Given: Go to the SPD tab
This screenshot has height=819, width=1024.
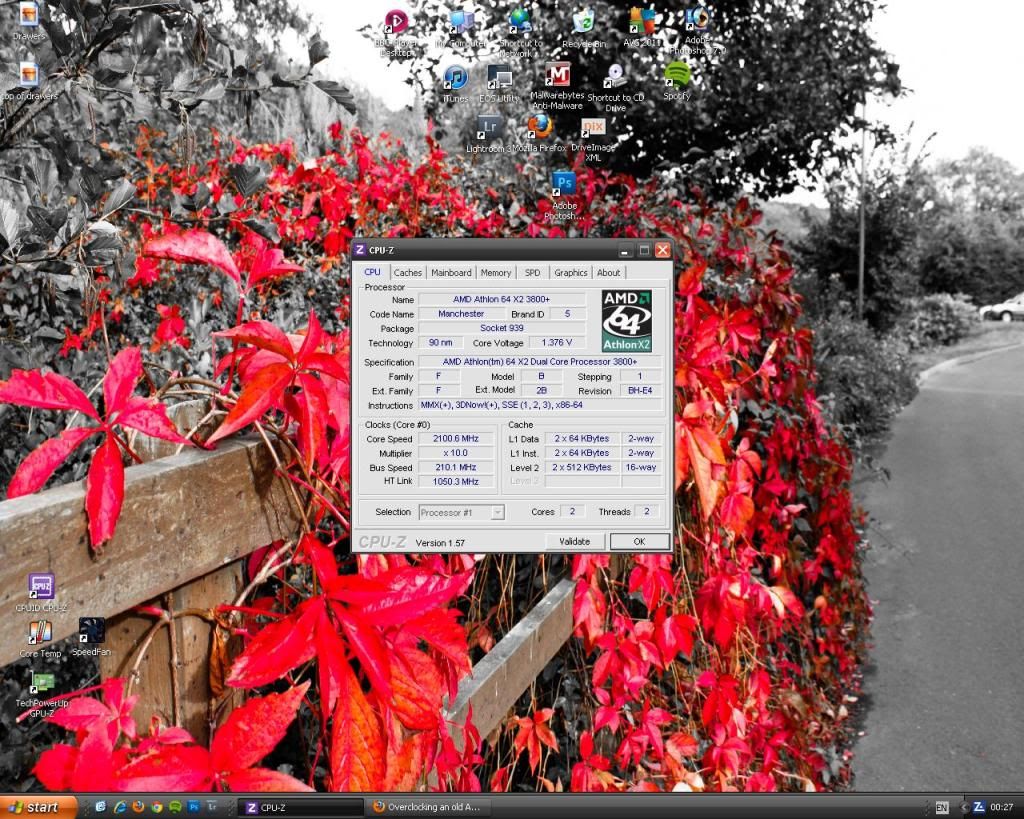Looking at the screenshot, I should click(532, 272).
